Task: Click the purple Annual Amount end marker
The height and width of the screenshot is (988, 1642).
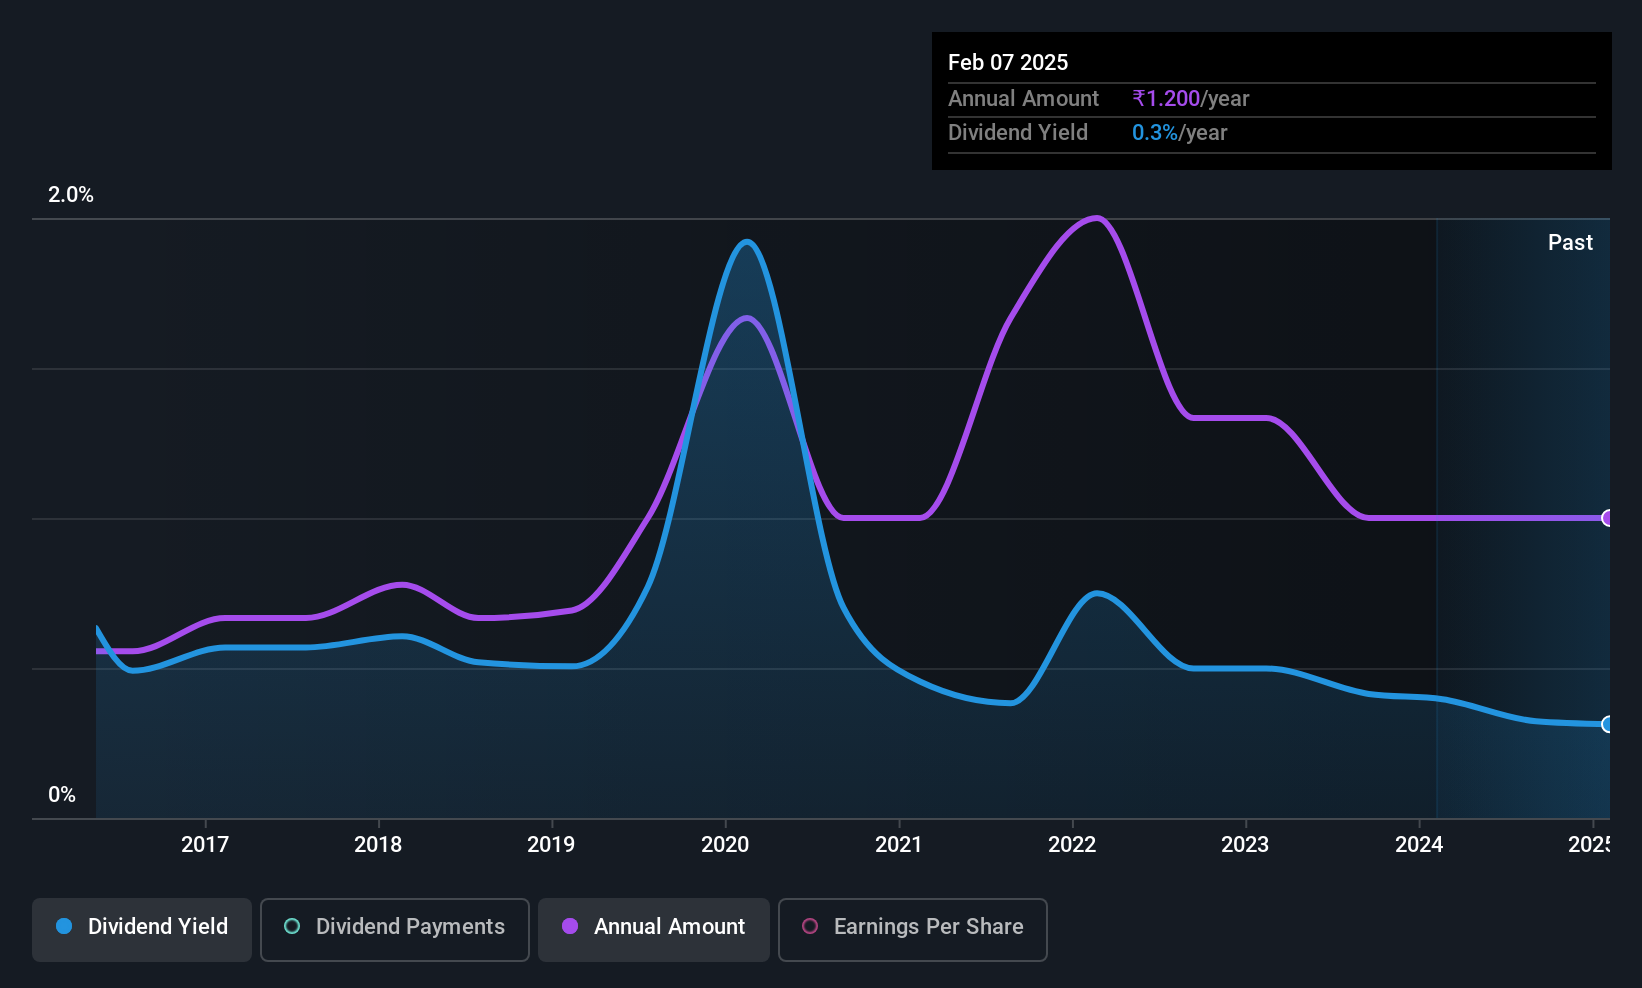Action: pyautogui.click(x=1608, y=518)
